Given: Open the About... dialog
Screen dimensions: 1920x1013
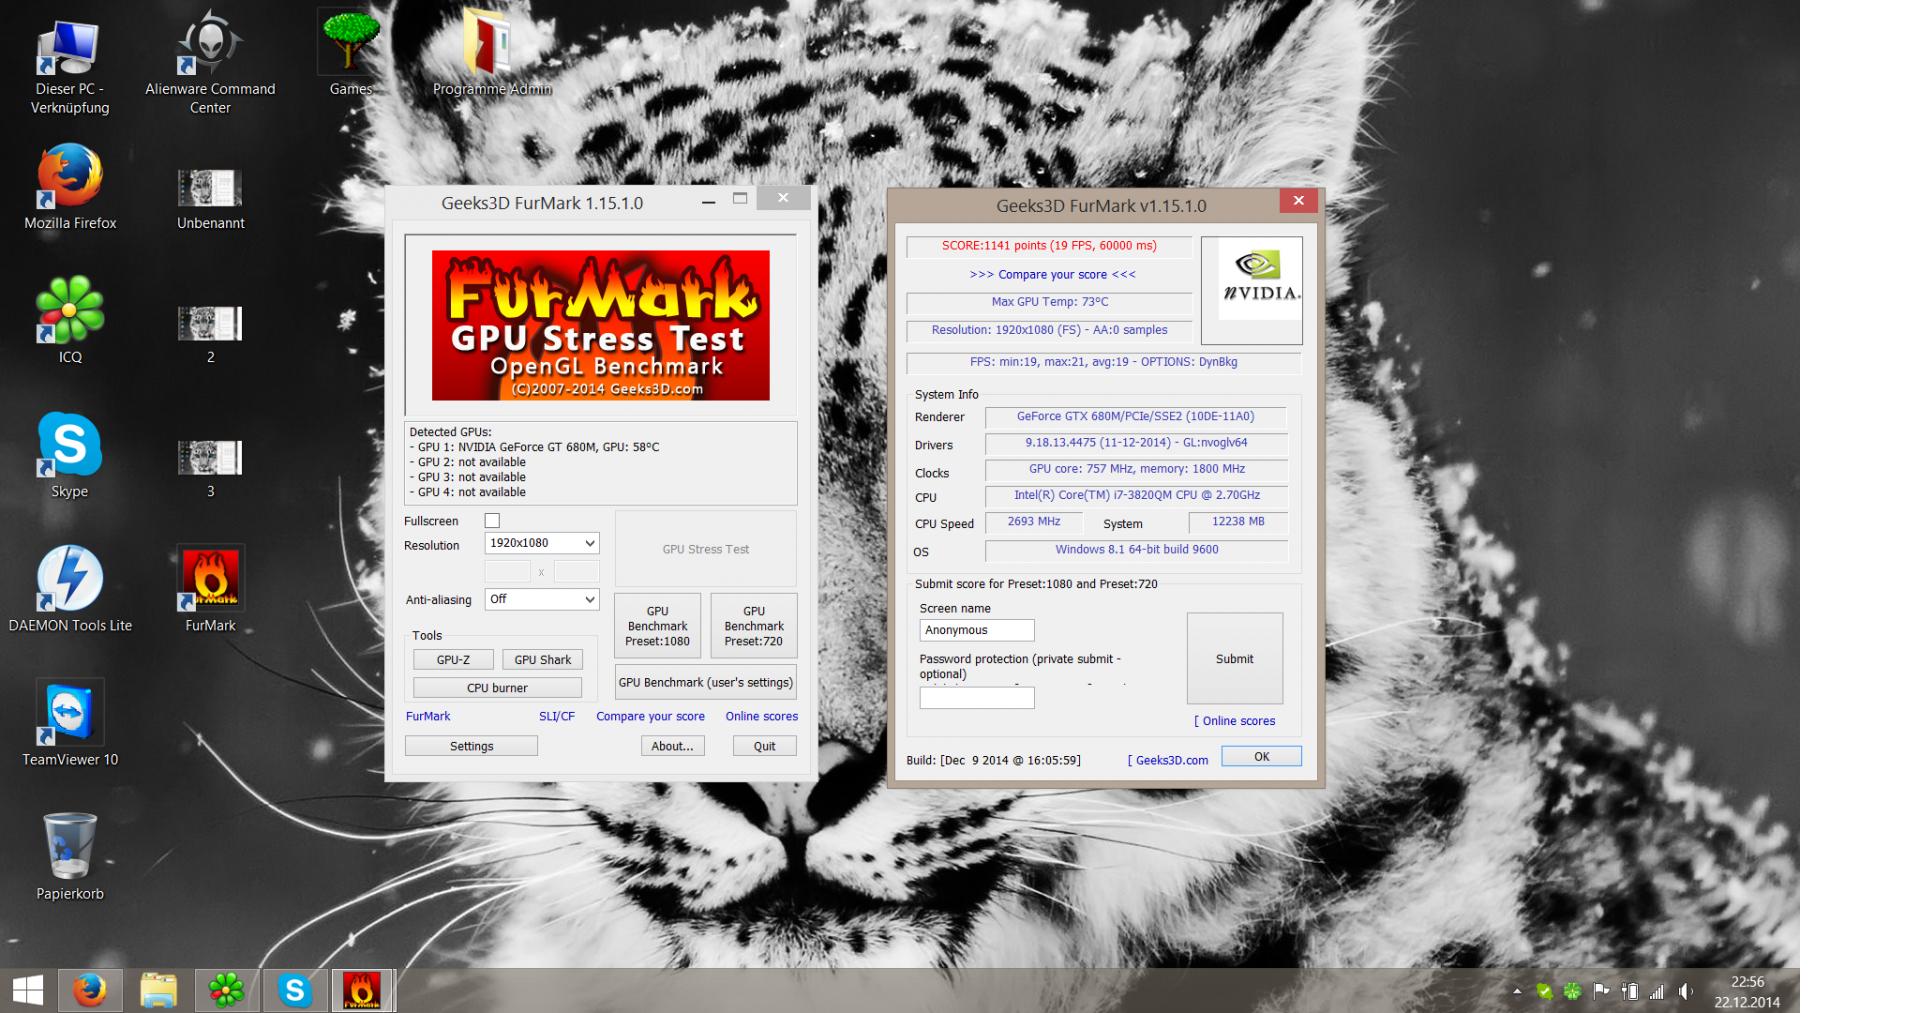Looking at the screenshot, I should tap(673, 746).
